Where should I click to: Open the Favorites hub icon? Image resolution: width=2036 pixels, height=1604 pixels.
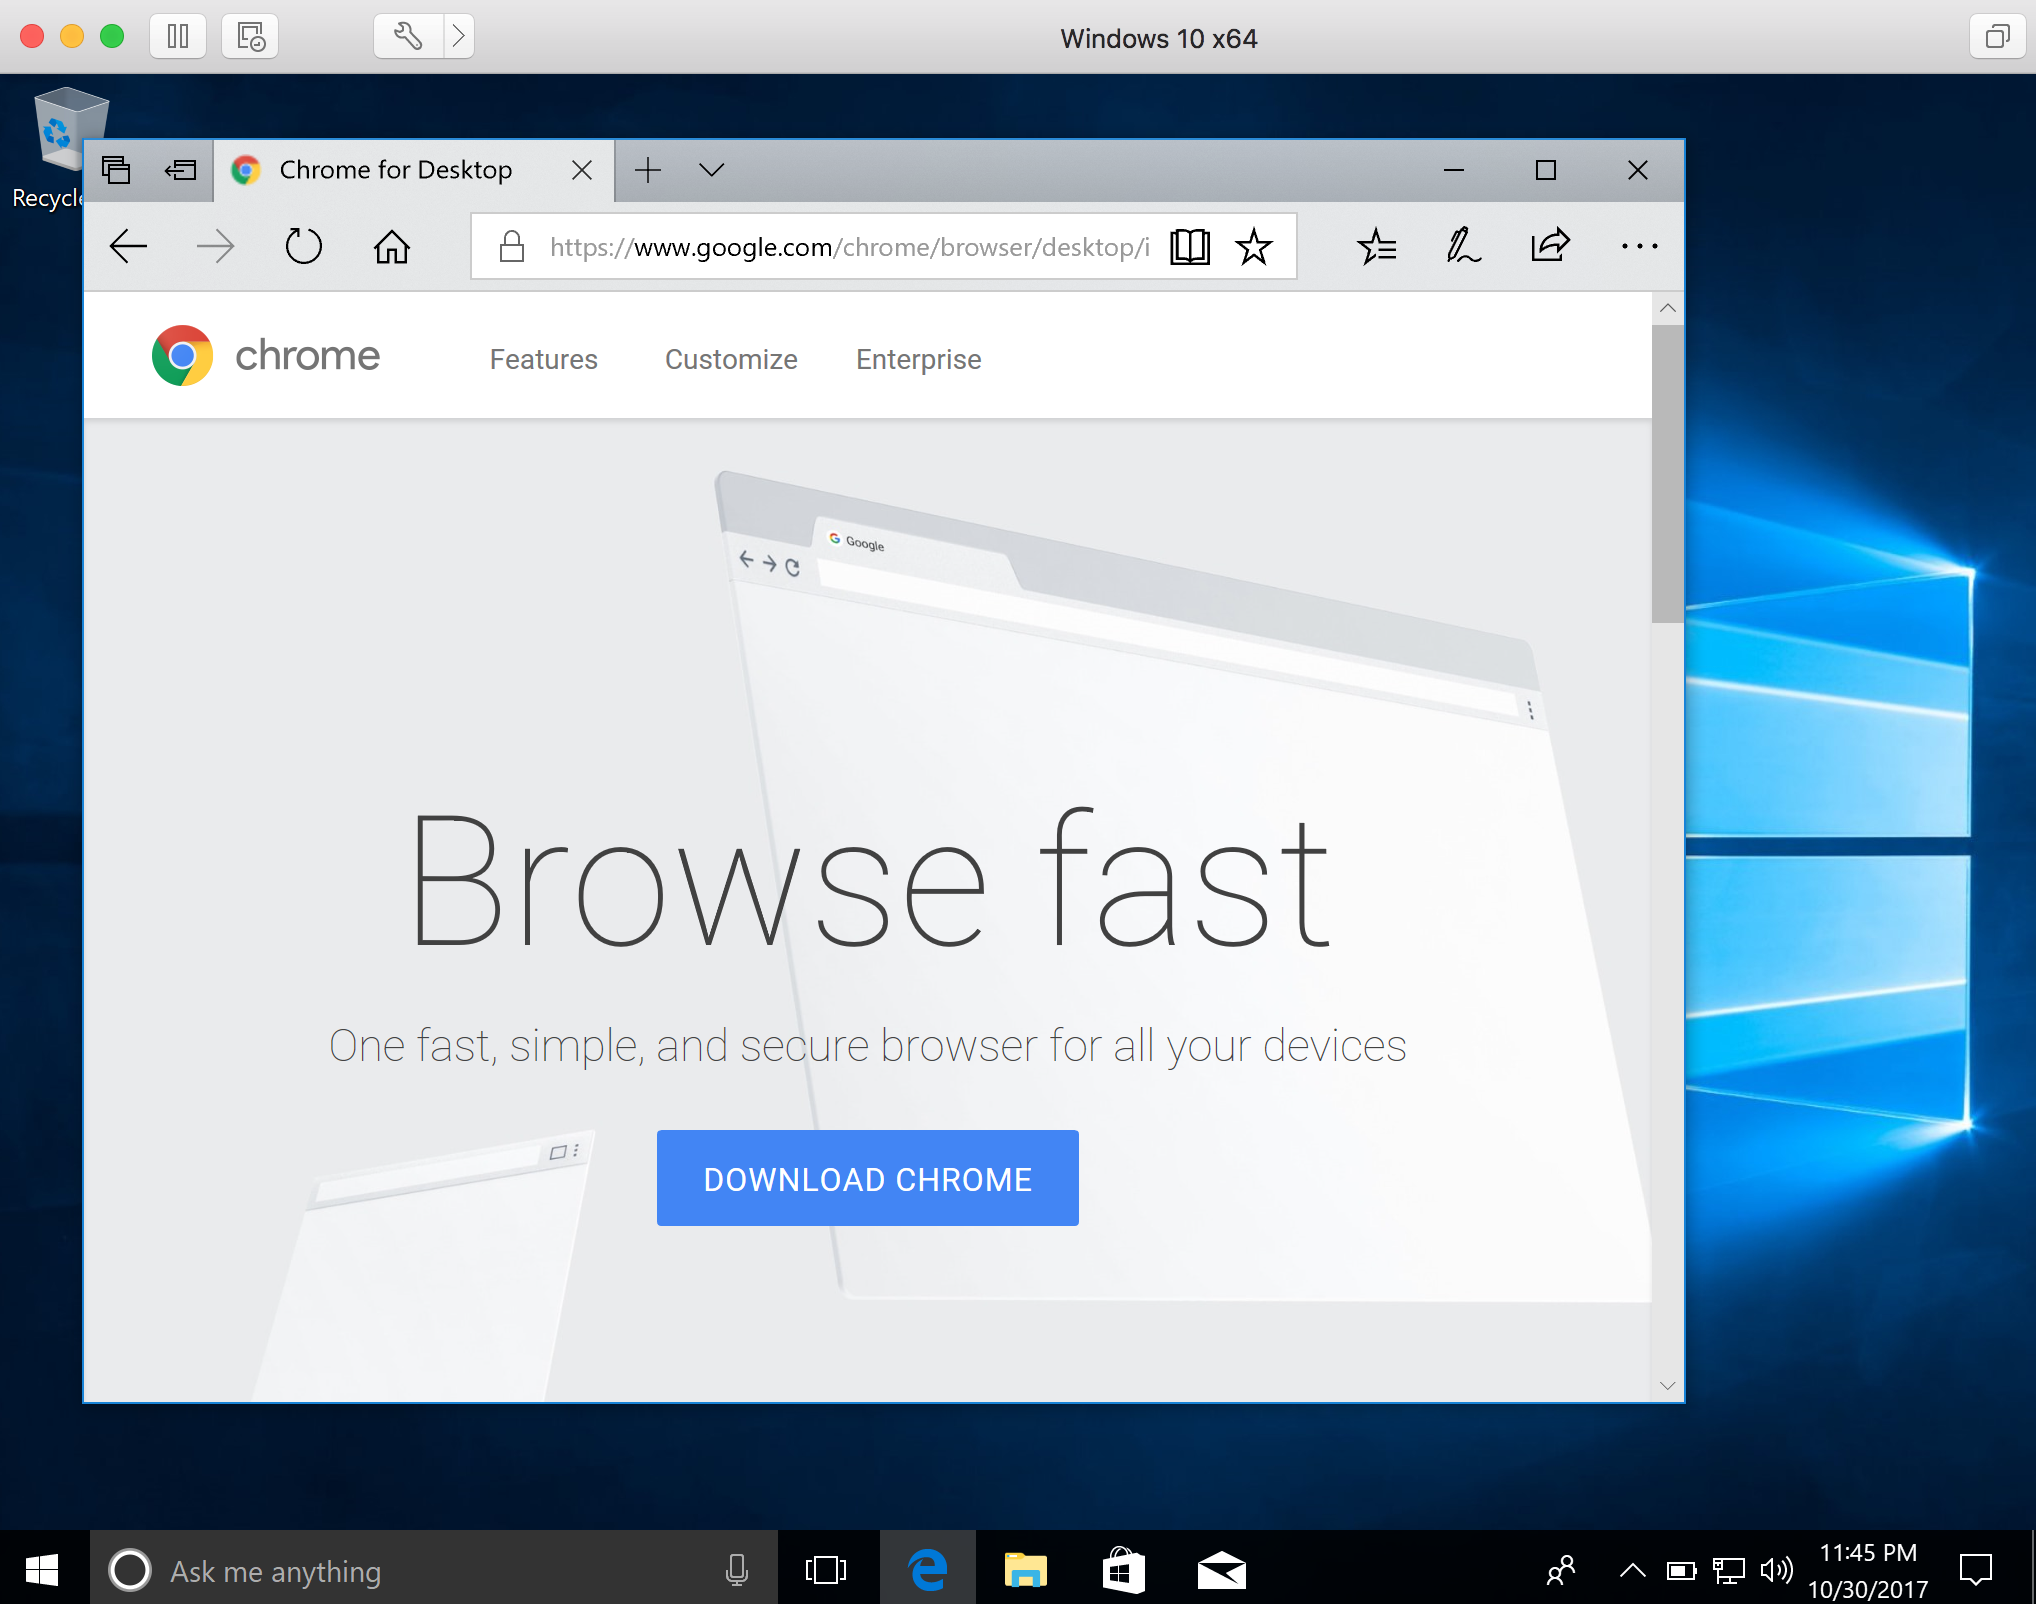click(x=1377, y=246)
